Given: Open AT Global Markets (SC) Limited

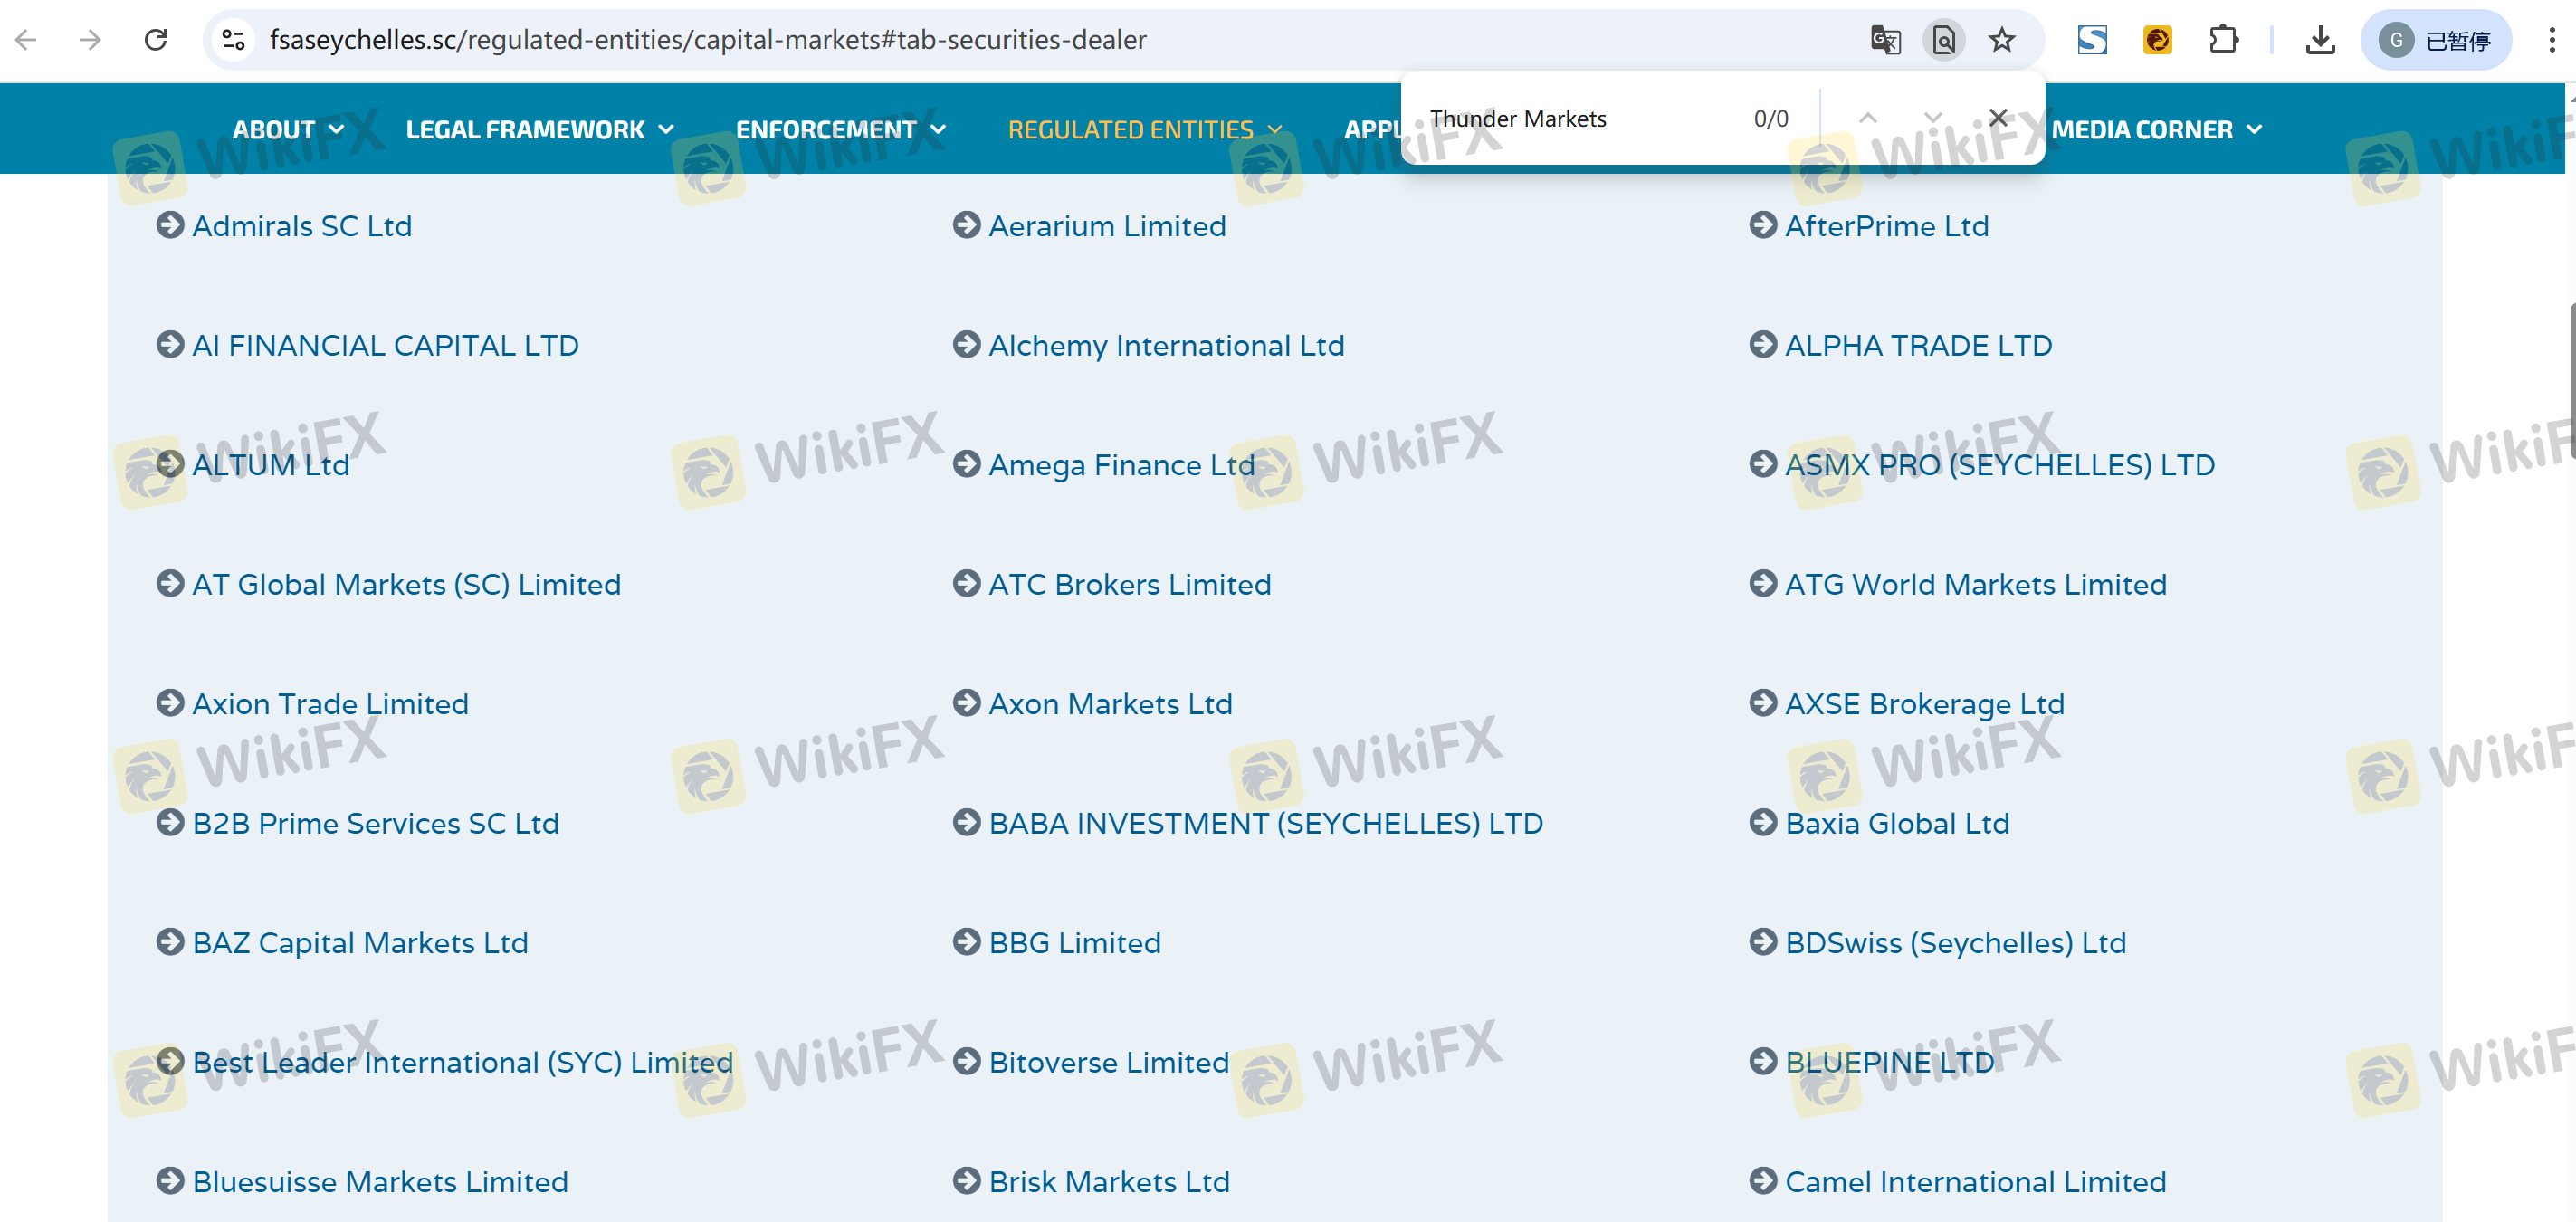Looking at the screenshot, I should [407, 585].
